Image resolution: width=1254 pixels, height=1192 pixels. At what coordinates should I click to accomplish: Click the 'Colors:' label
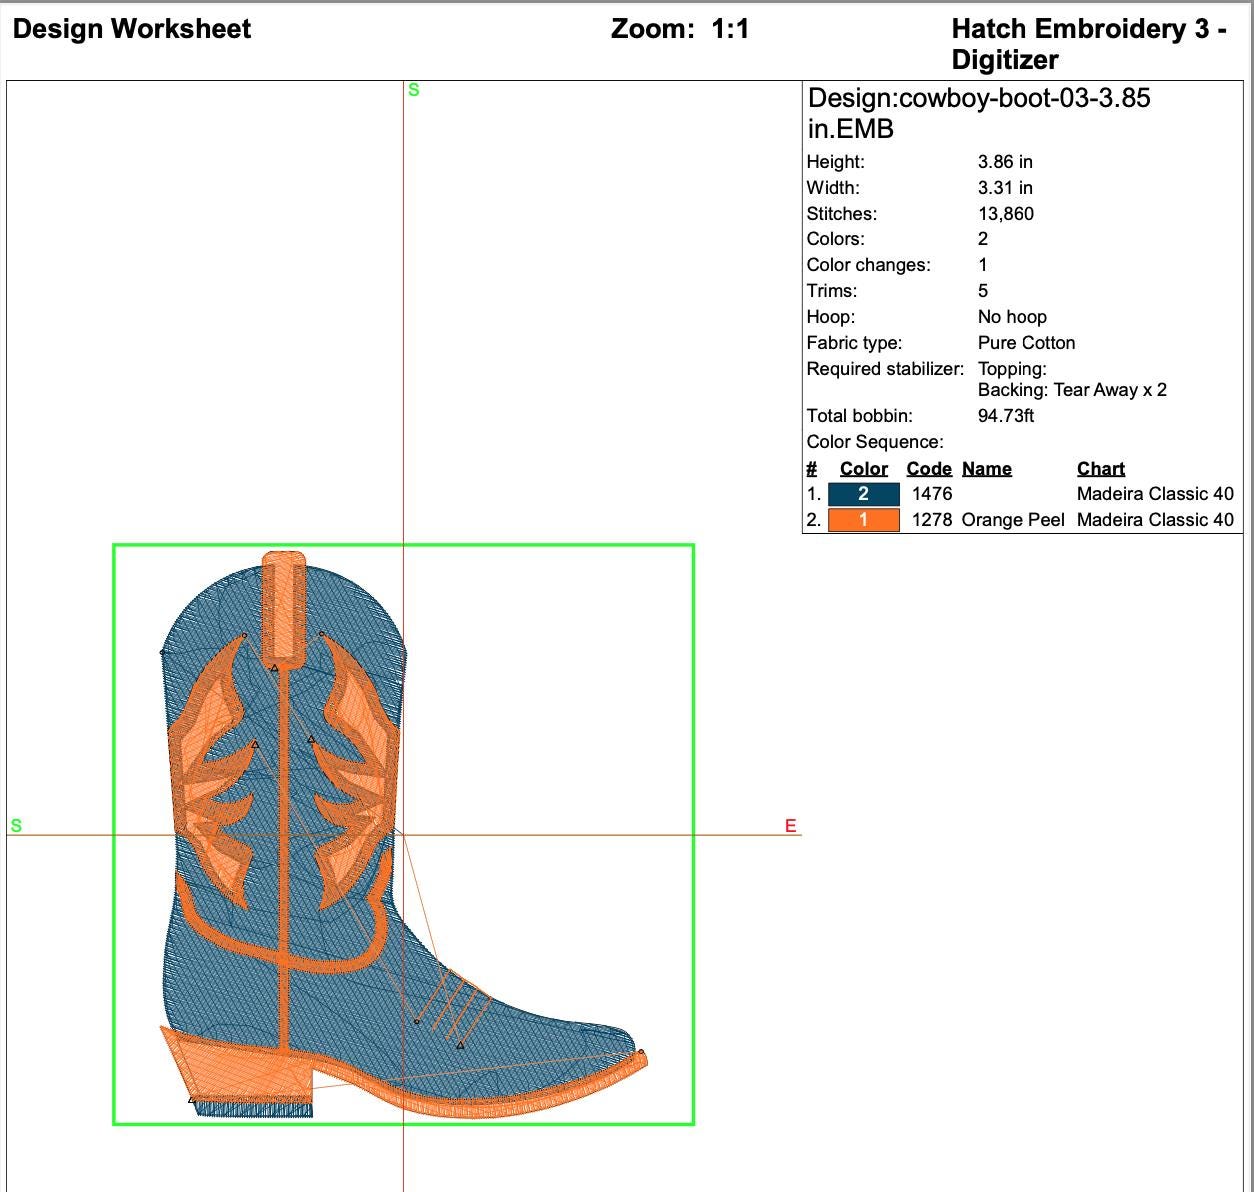836,239
